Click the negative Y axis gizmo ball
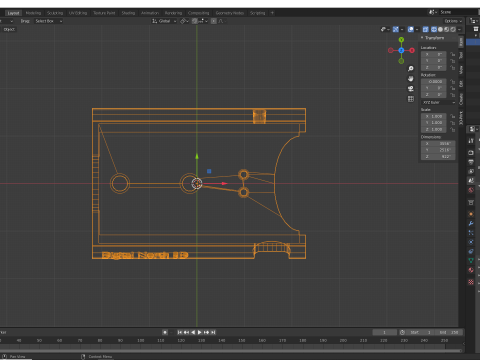The width and height of the screenshot is (480, 360). (401, 61)
